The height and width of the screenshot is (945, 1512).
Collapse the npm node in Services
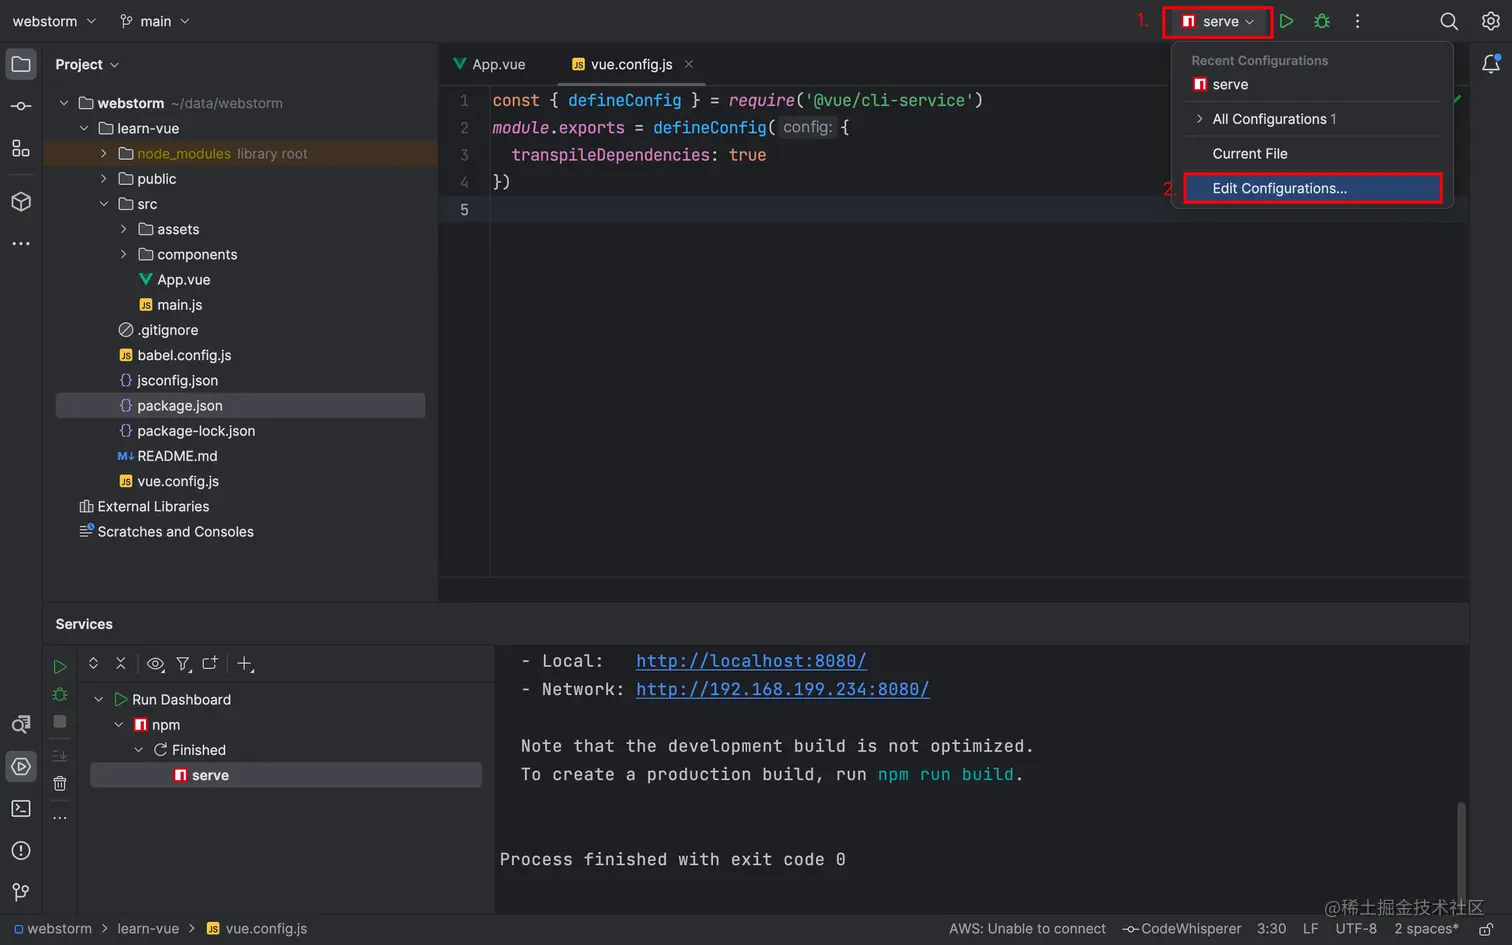(x=119, y=725)
